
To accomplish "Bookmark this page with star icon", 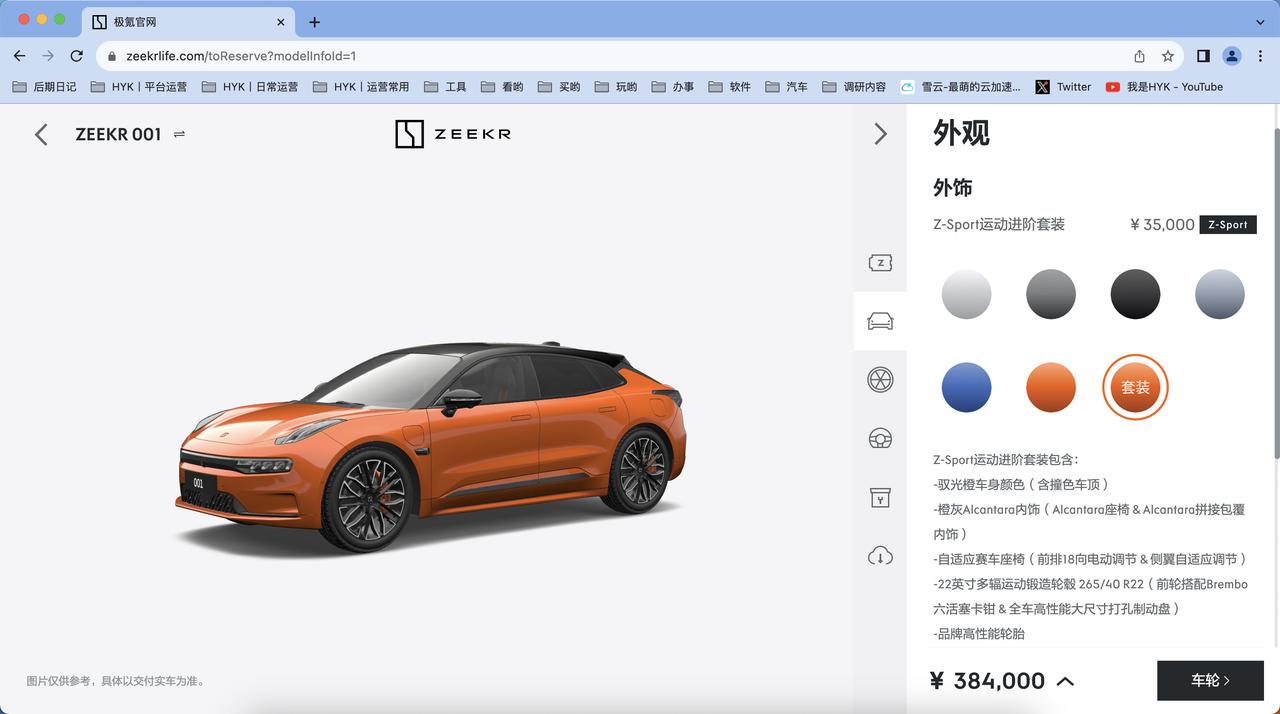I will [1167, 56].
